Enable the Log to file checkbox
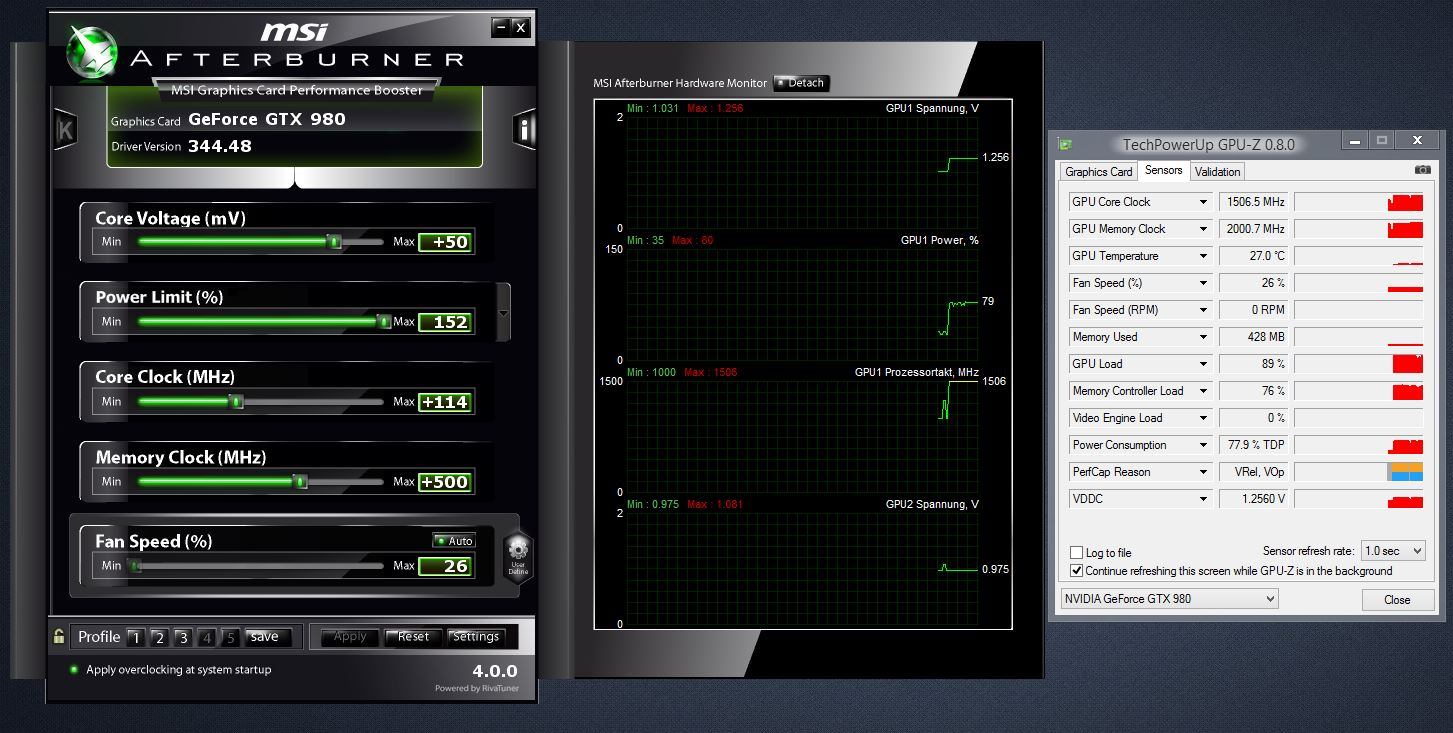Image resolution: width=1453 pixels, height=733 pixels. (1076, 552)
